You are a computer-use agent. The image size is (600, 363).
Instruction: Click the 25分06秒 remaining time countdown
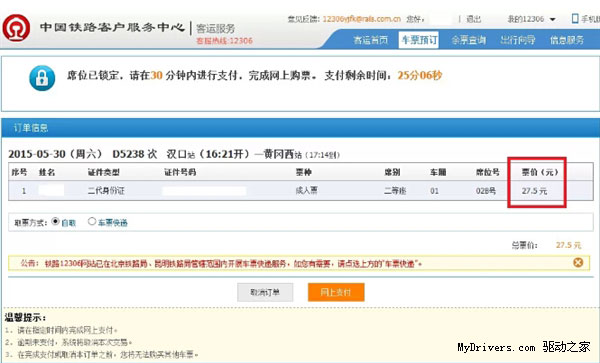click(420, 75)
